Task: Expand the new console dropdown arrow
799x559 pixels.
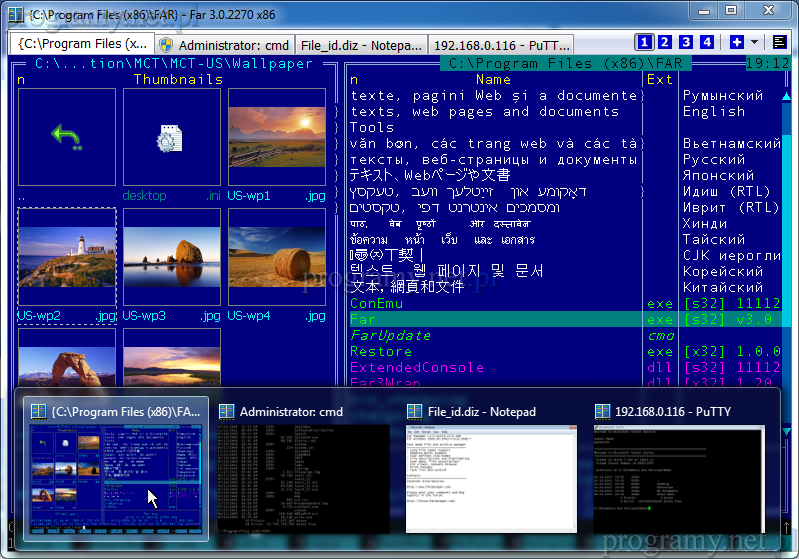Action: pyautogui.click(x=753, y=42)
